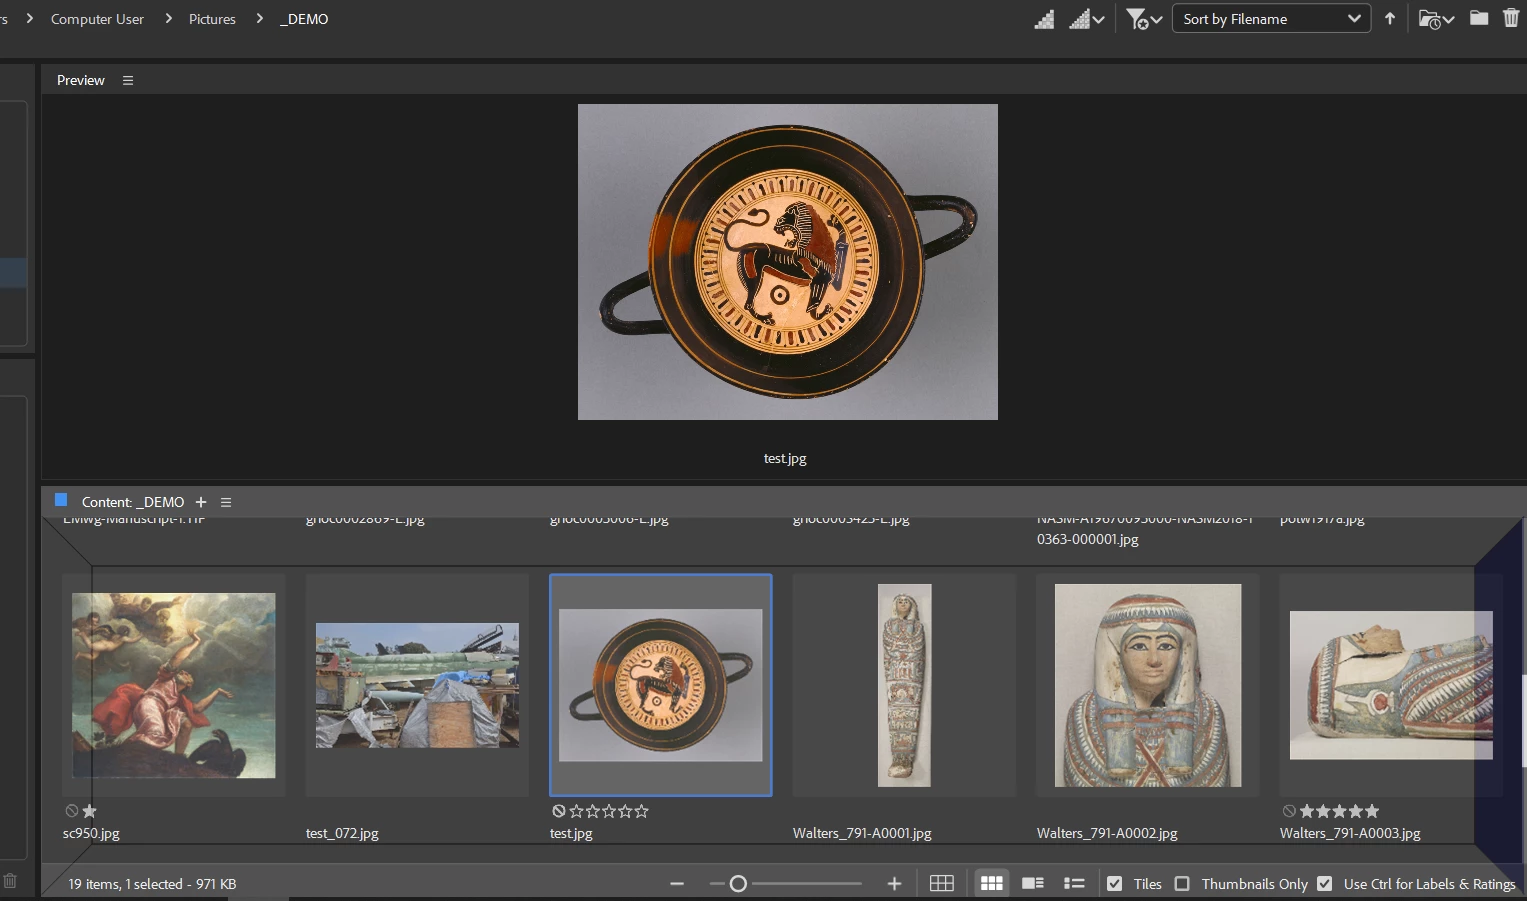This screenshot has width=1527, height=901.
Task: Open filter items by rating menu
Action: (x=1144, y=19)
